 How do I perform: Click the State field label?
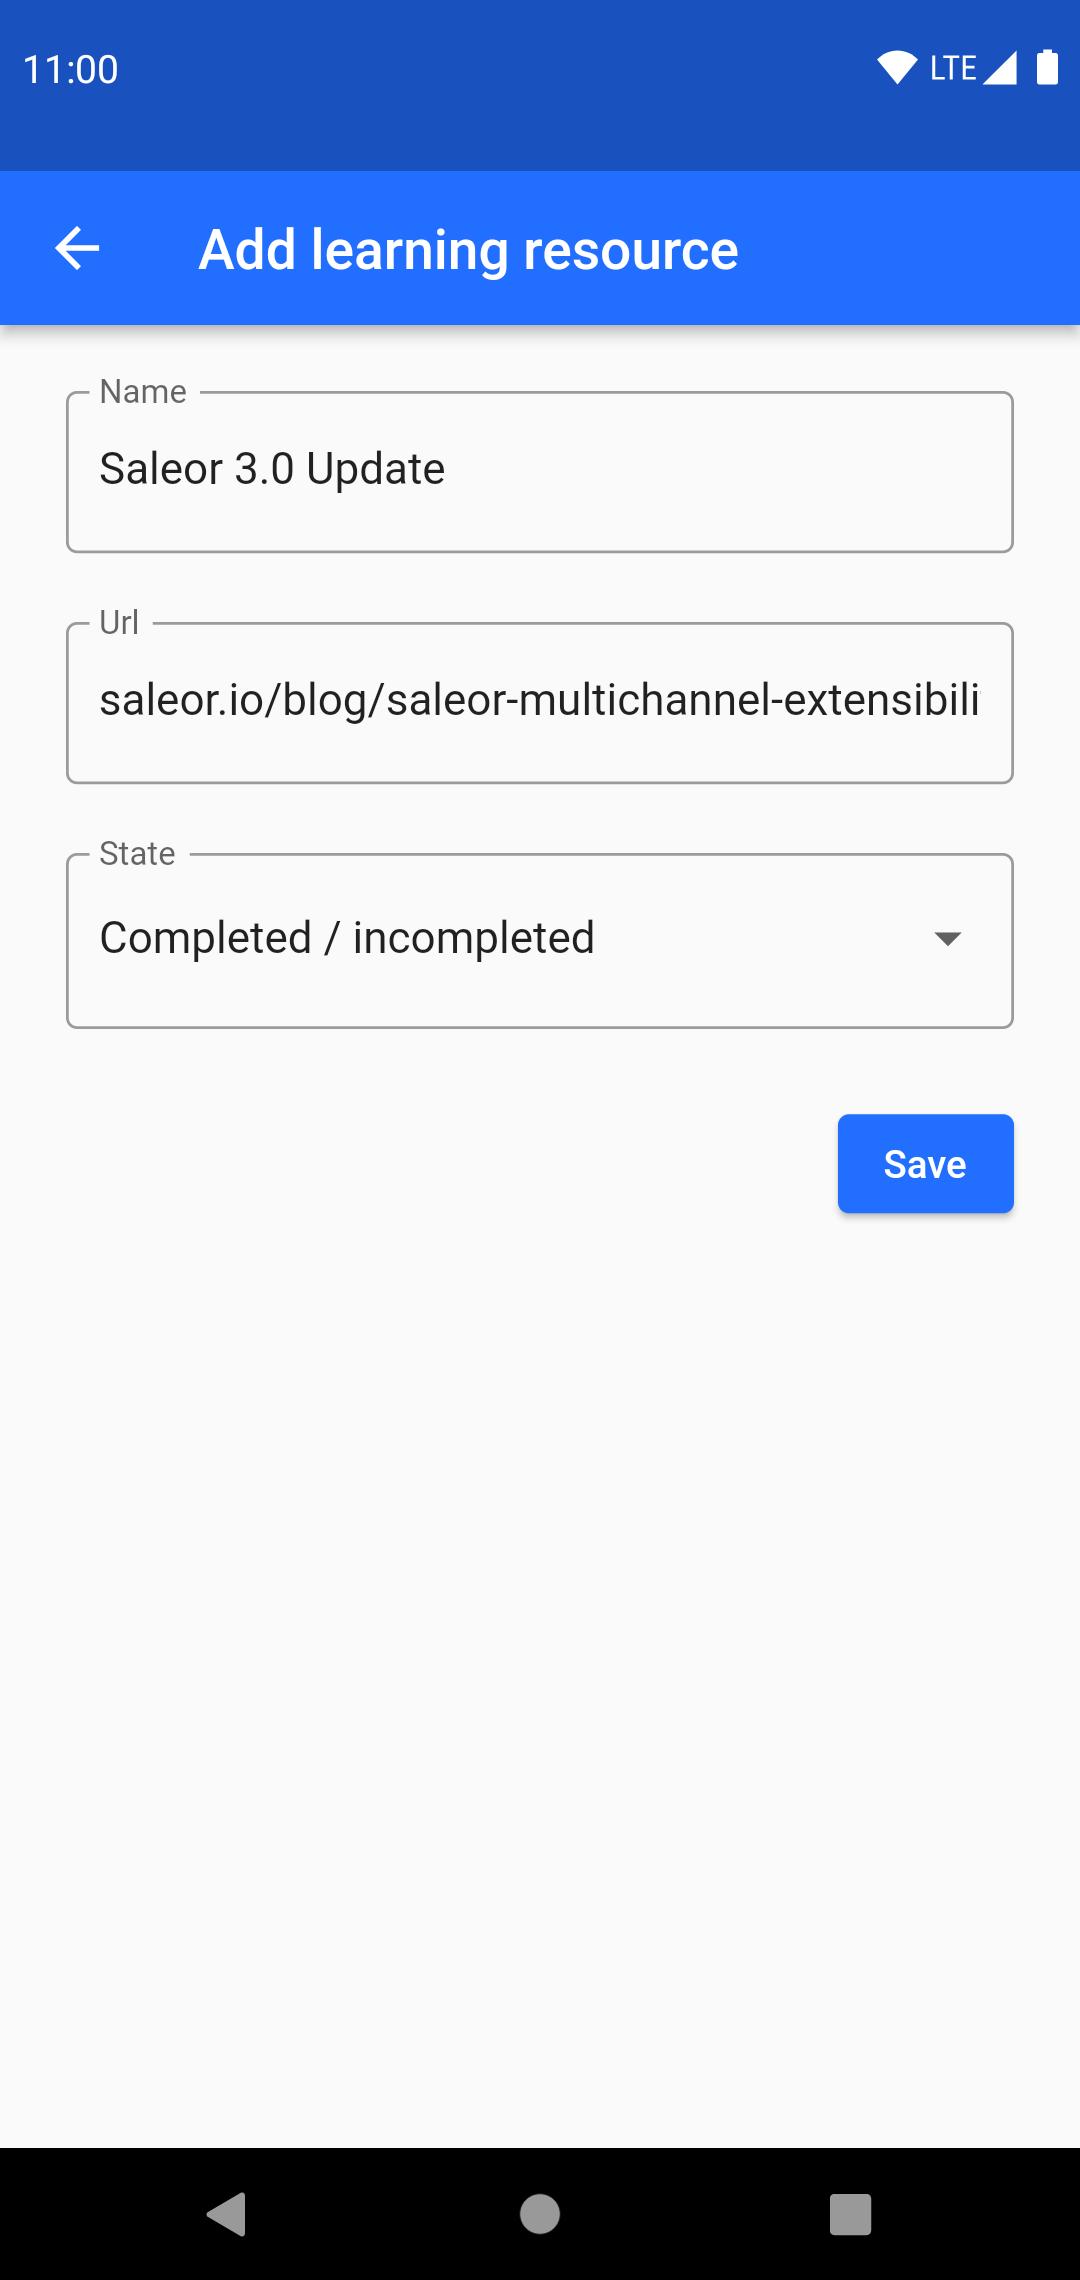click(137, 853)
